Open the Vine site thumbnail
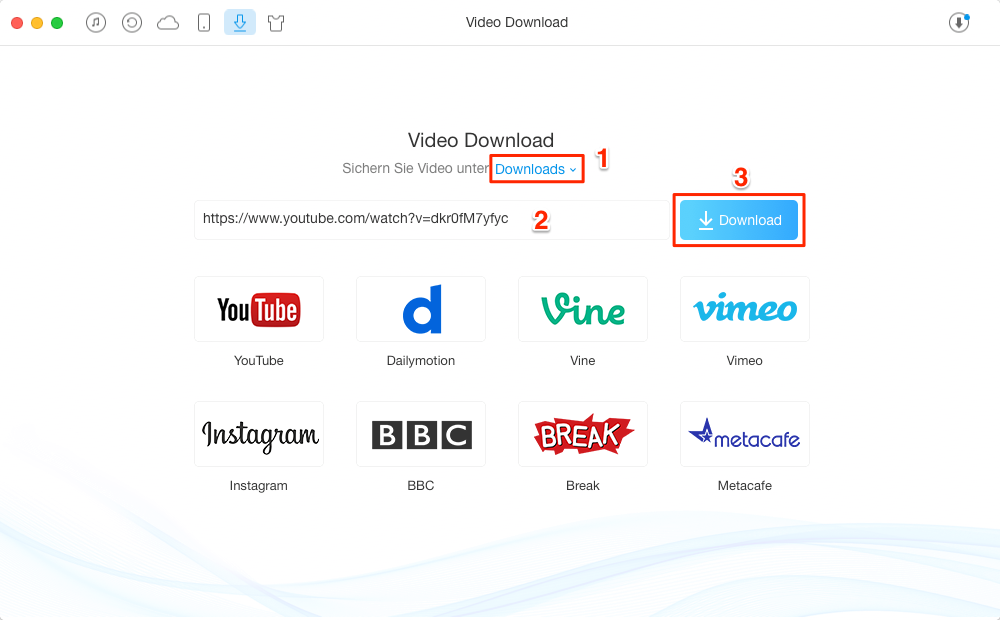The width and height of the screenshot is (1000, 620). click(x=583, y=309)
